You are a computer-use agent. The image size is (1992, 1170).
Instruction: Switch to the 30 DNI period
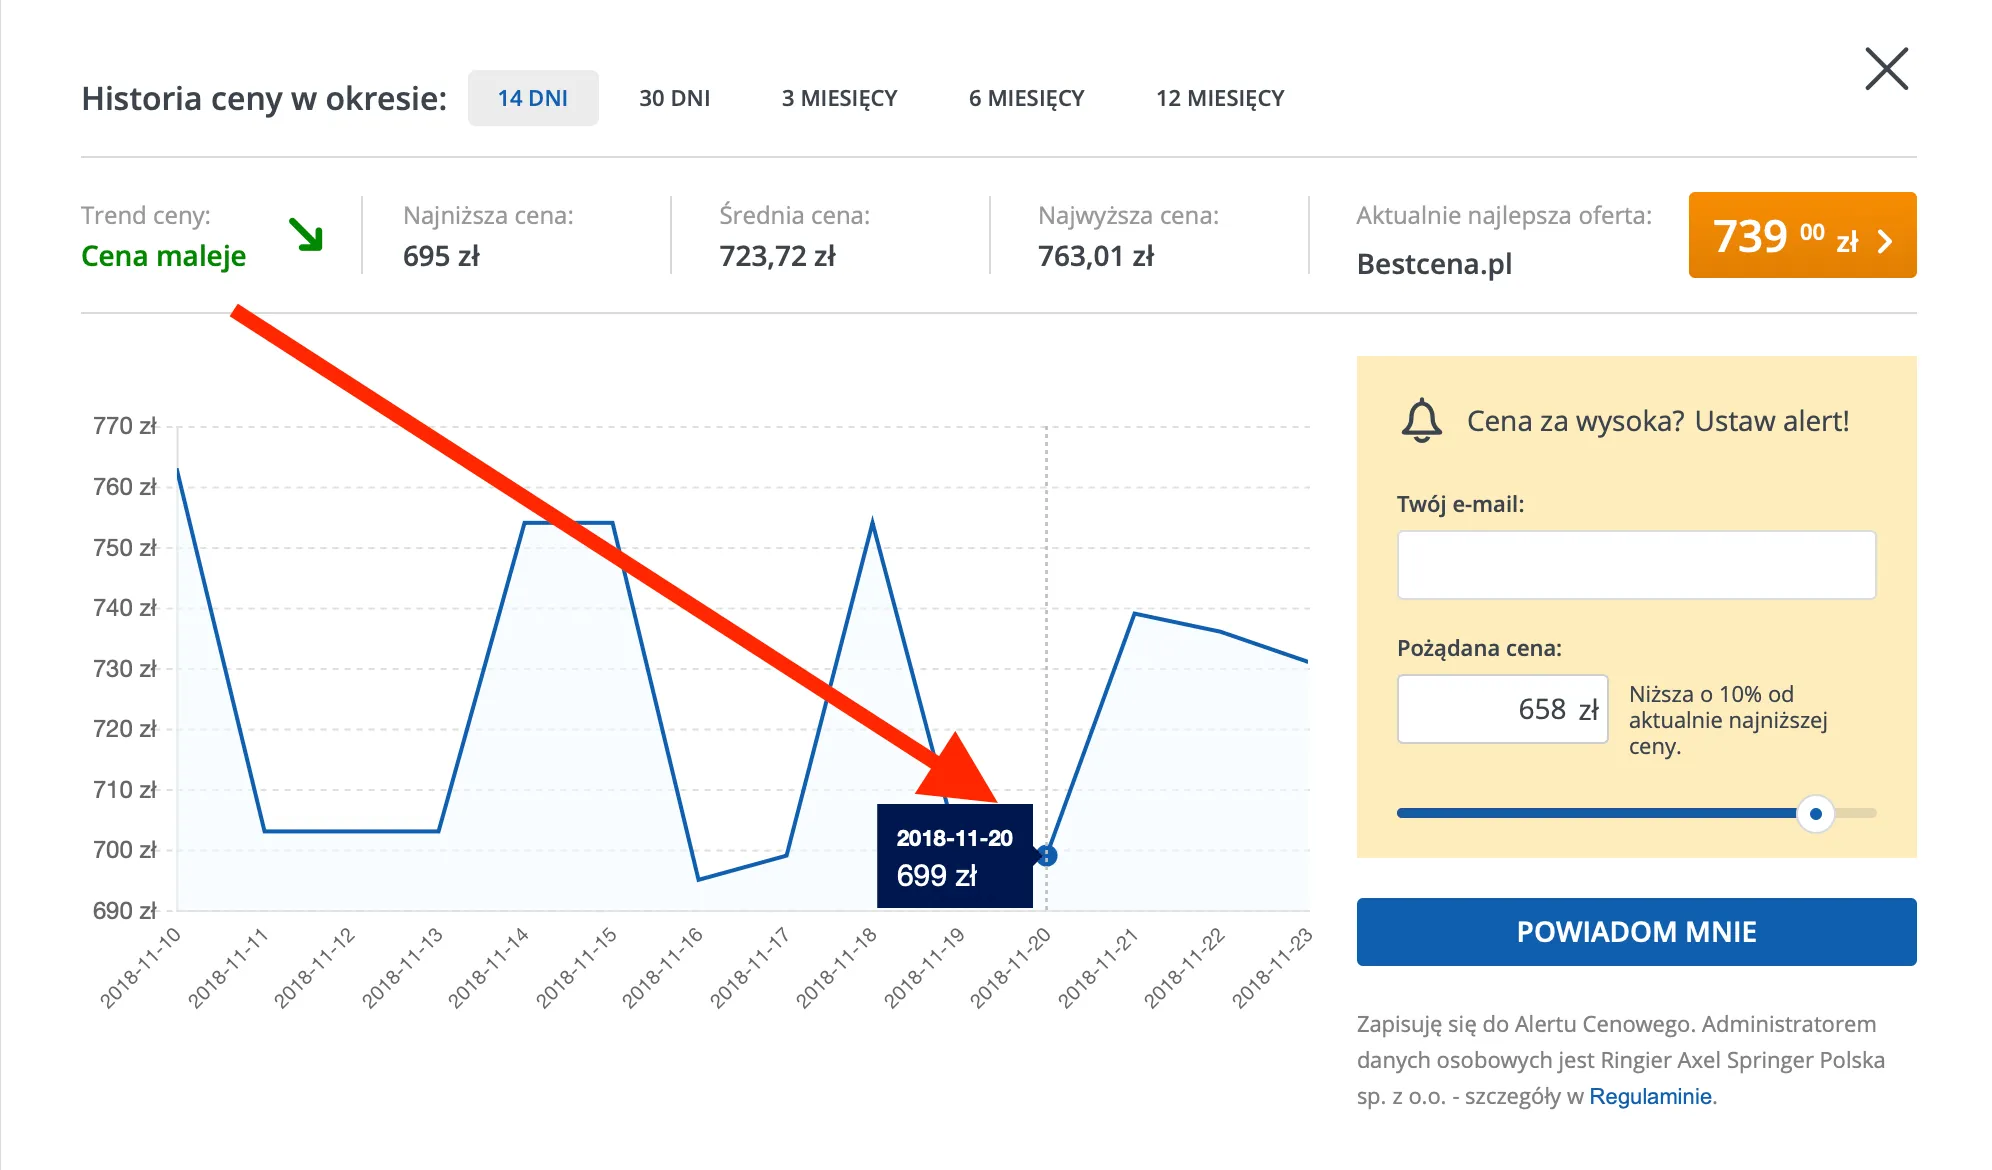(x=674, y=98)
